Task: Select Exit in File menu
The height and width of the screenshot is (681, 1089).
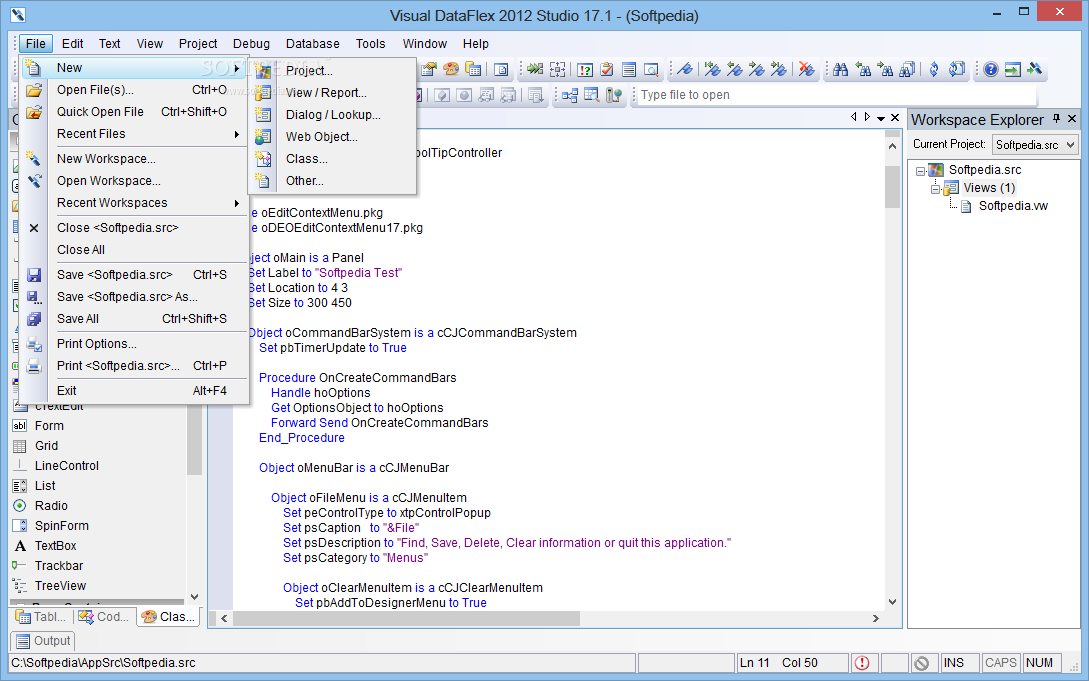Action: [x=134, y=391]
